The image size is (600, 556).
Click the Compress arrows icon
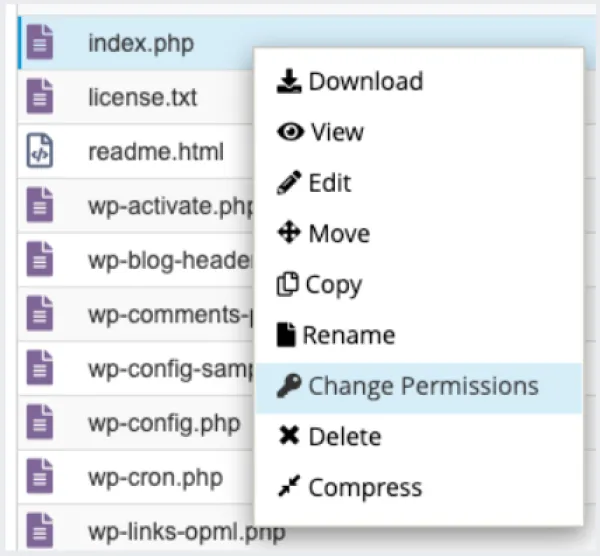point(289,486)
